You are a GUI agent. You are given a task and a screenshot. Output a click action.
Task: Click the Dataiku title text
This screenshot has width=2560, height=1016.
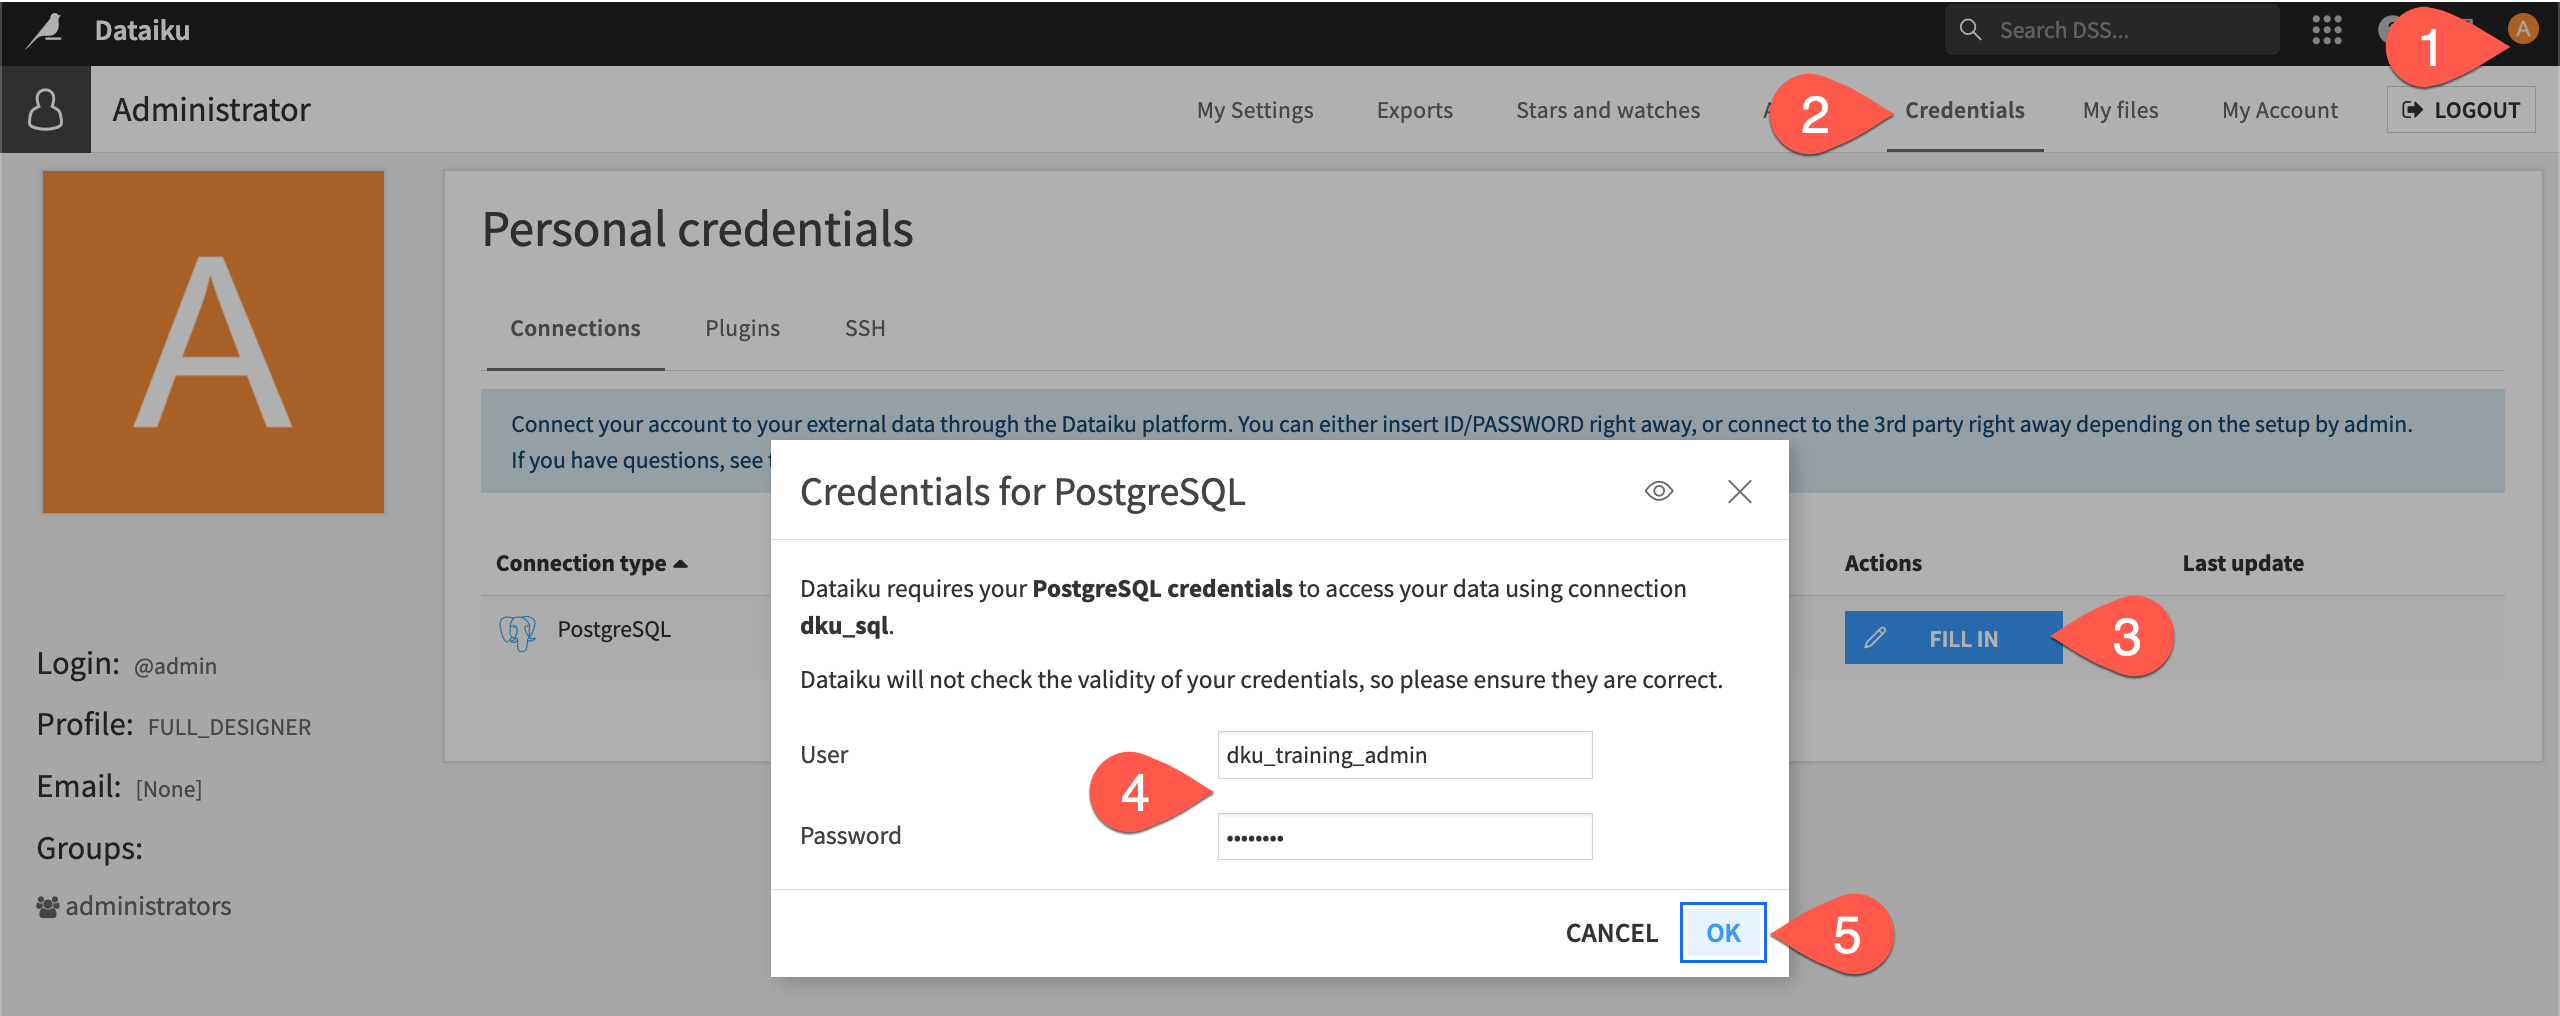coord(142,30)
